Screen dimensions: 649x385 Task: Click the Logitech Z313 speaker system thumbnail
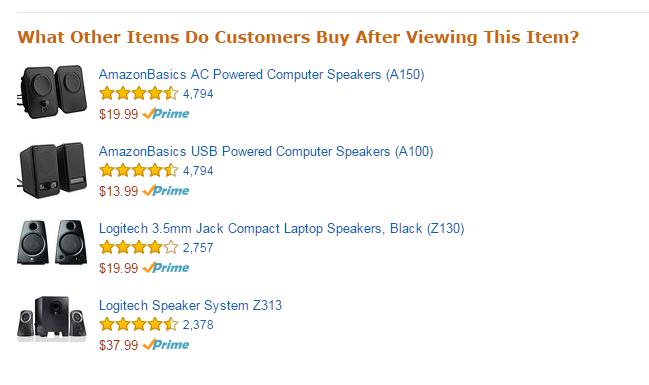(x=52, y=319)
